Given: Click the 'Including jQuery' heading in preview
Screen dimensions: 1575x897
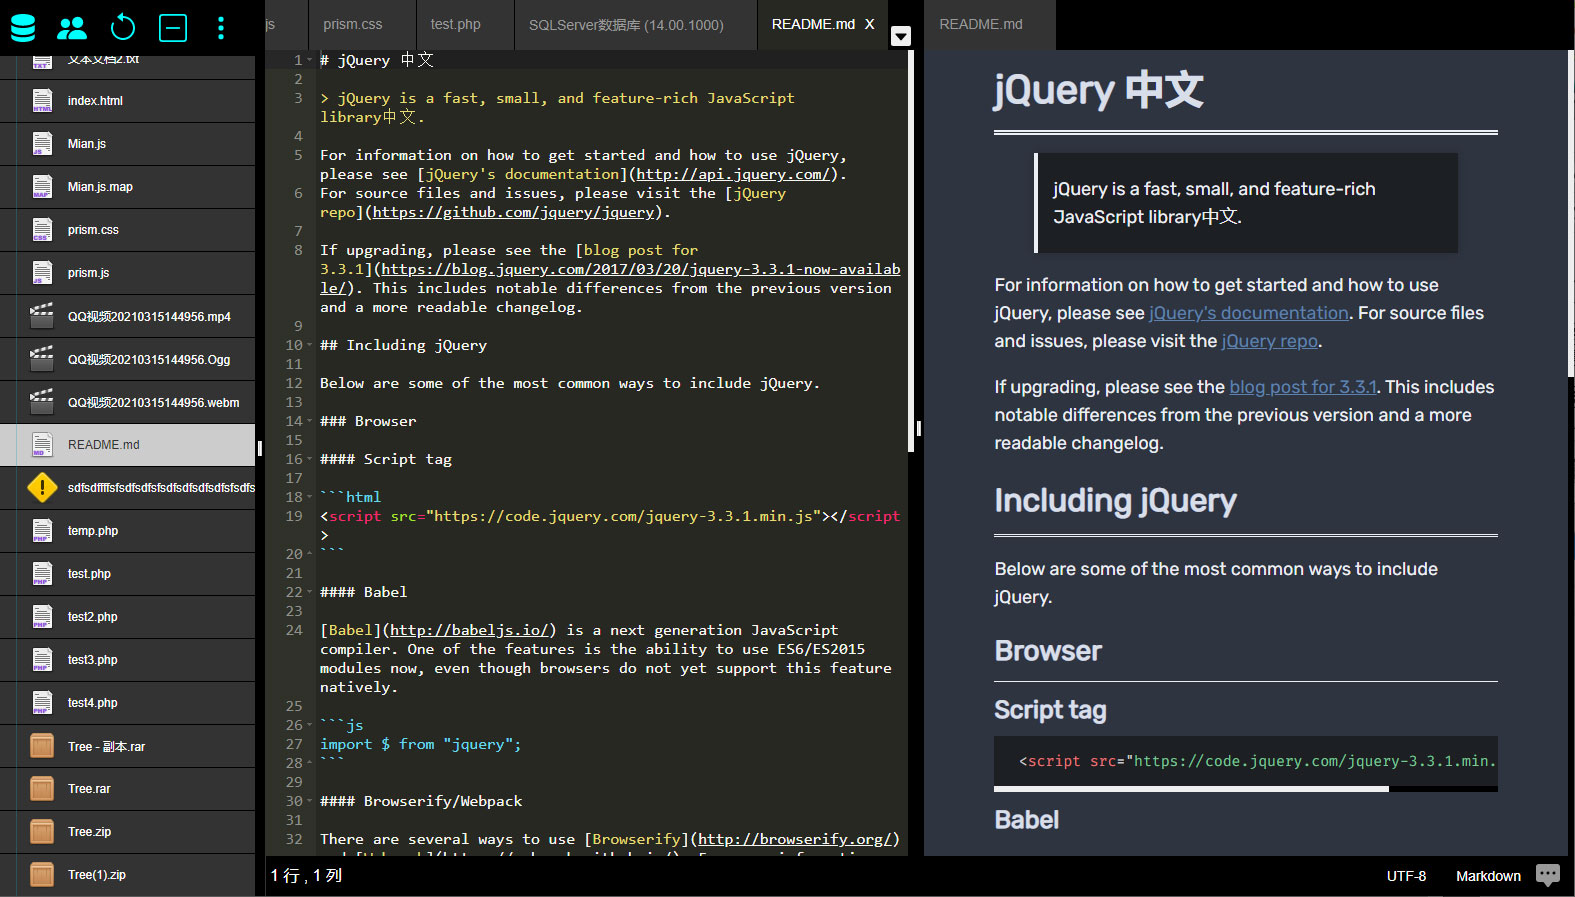Looking at the screenshot, I should tap(1115, 501).
